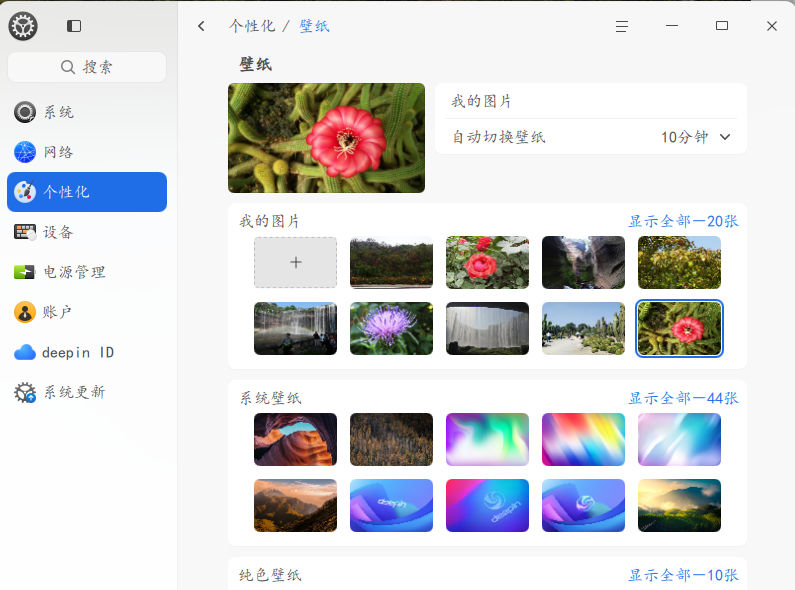This screenshot has height=590, width=795.
Task: Show all 44 system wallpapers
Action: click(683, 398)
